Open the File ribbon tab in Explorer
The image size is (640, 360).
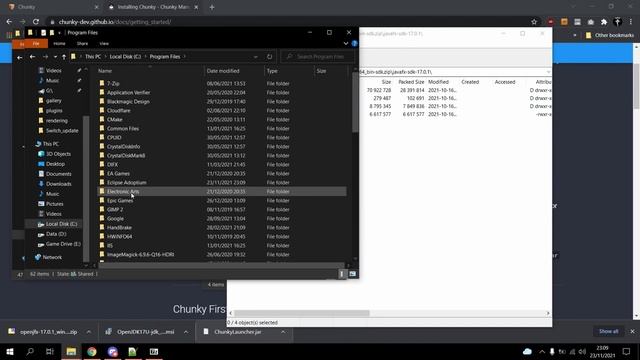(36, 43)
